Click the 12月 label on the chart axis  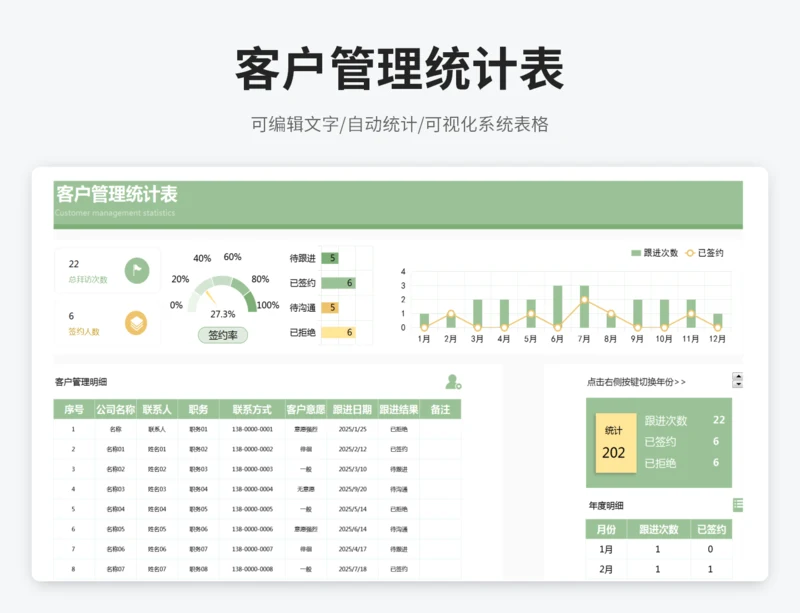click(x=717, y=339)
